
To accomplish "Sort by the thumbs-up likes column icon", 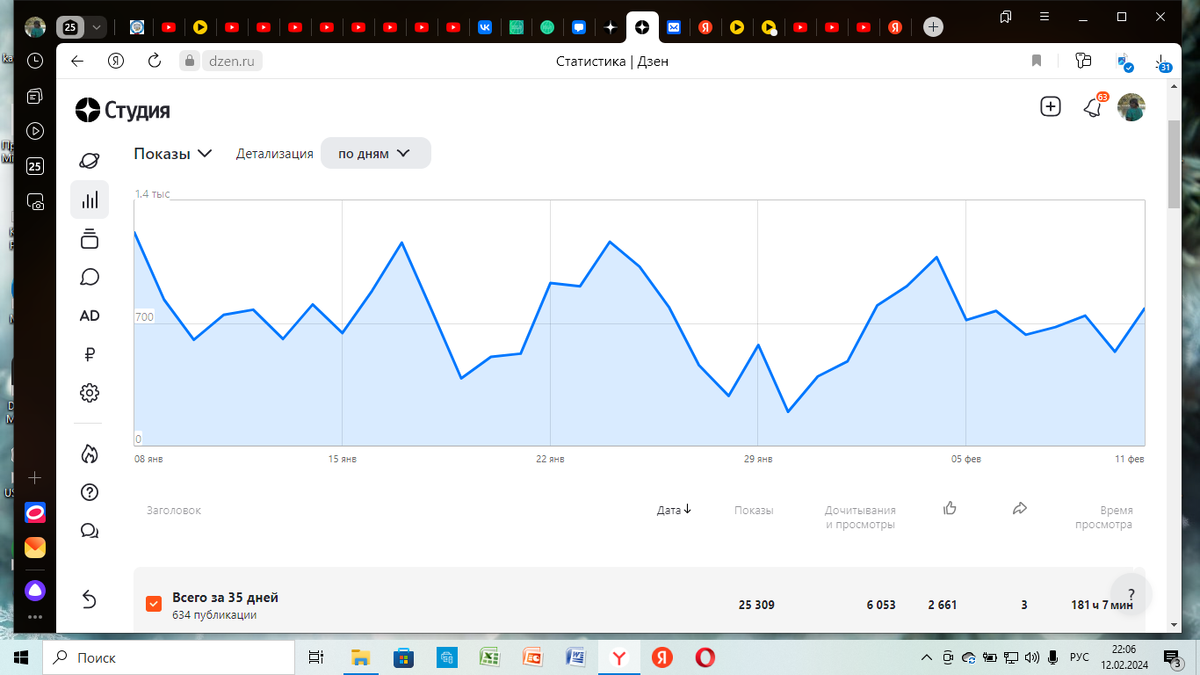I will coord(950,509).
